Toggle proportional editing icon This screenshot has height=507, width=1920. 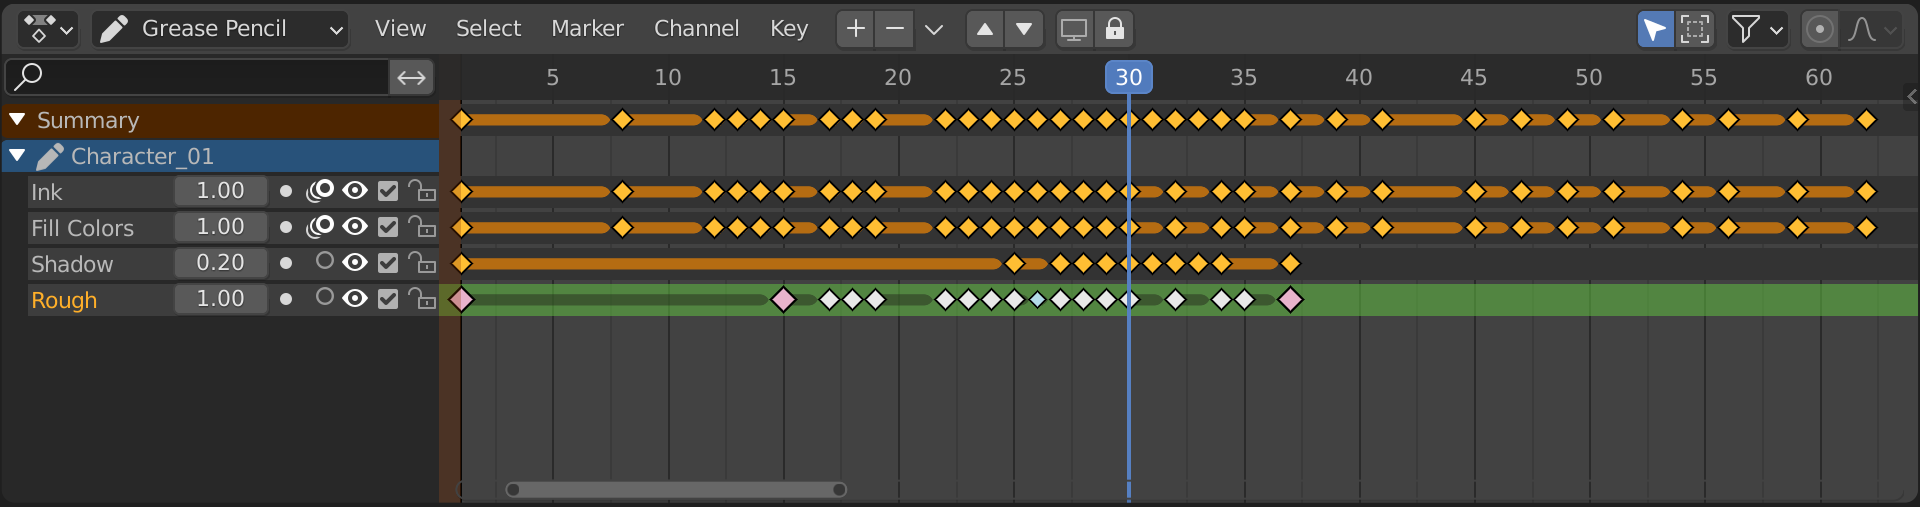pos(1819,29)
